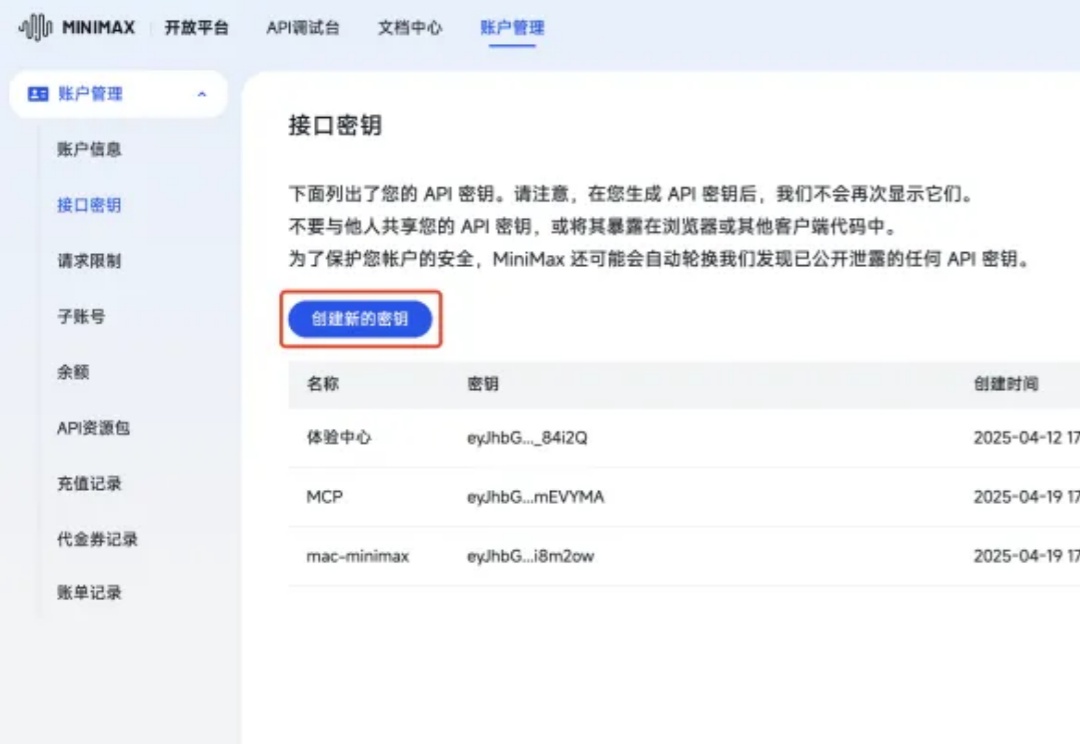Open the 文档中心 tab
The image size is (1080, 744).
point(410,28)
